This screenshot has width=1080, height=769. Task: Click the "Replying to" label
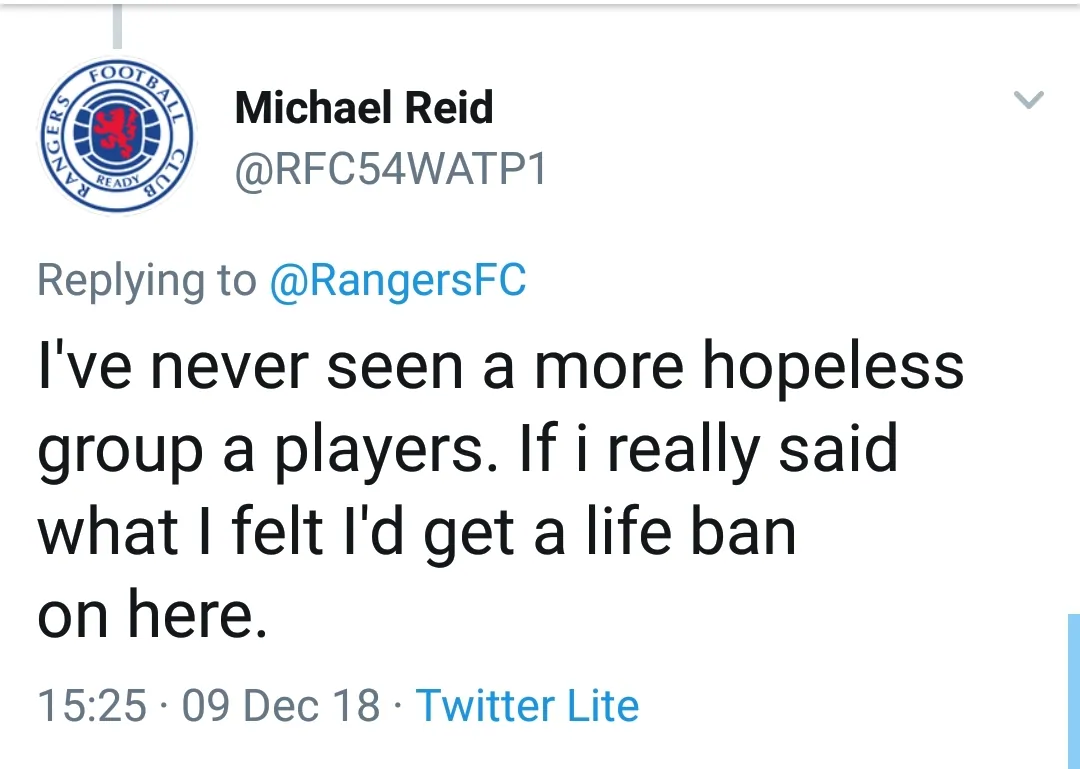coord(146,281)
